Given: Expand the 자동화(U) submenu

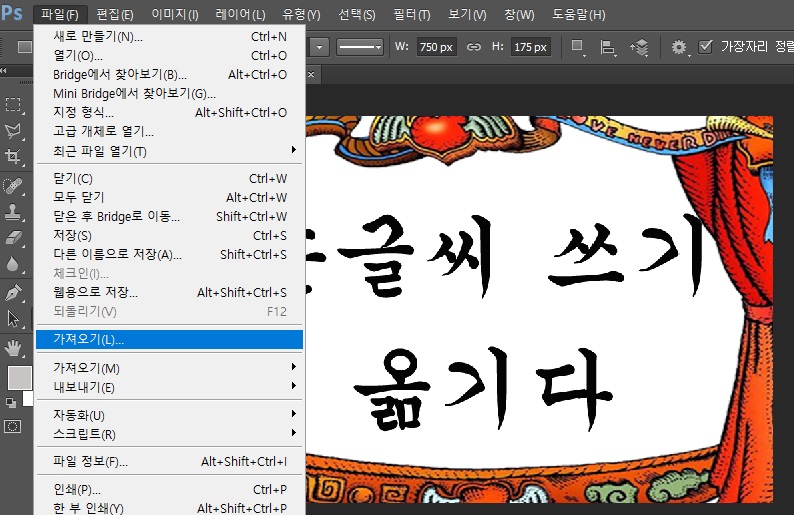Looking at the screenshot, I should [294, 414].
